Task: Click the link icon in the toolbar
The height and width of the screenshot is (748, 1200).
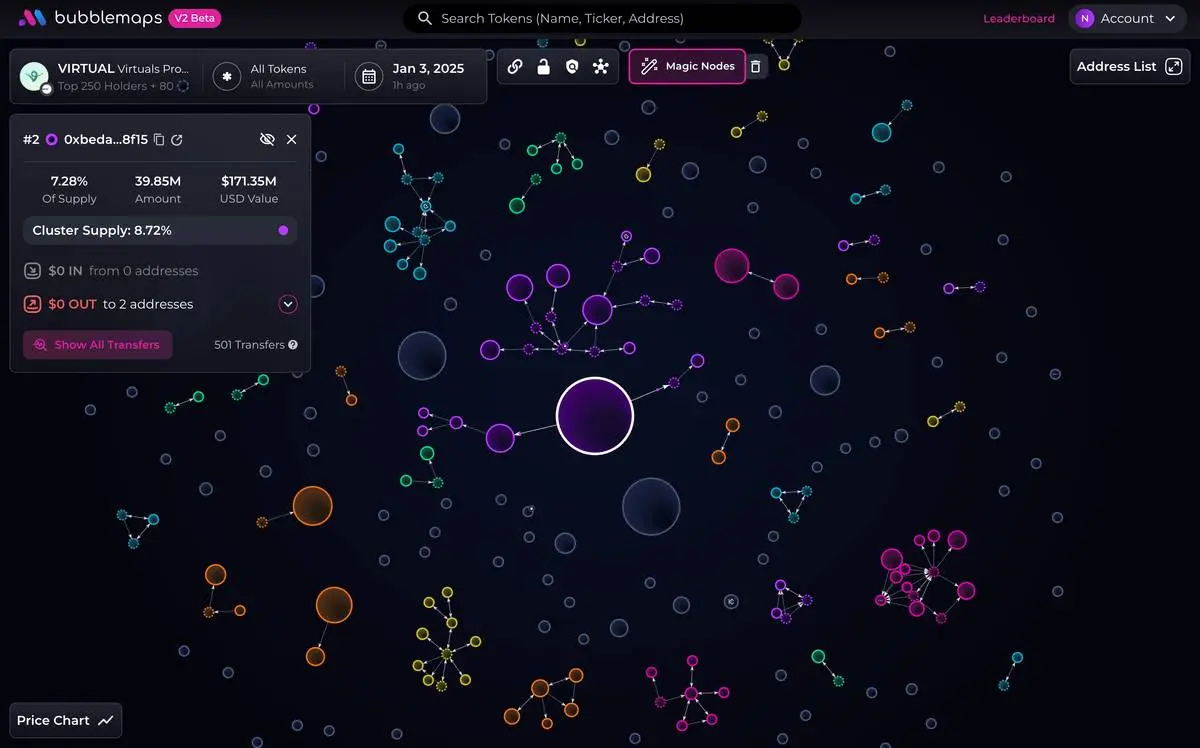Action: pyautogui.click(x=515, y=67)
